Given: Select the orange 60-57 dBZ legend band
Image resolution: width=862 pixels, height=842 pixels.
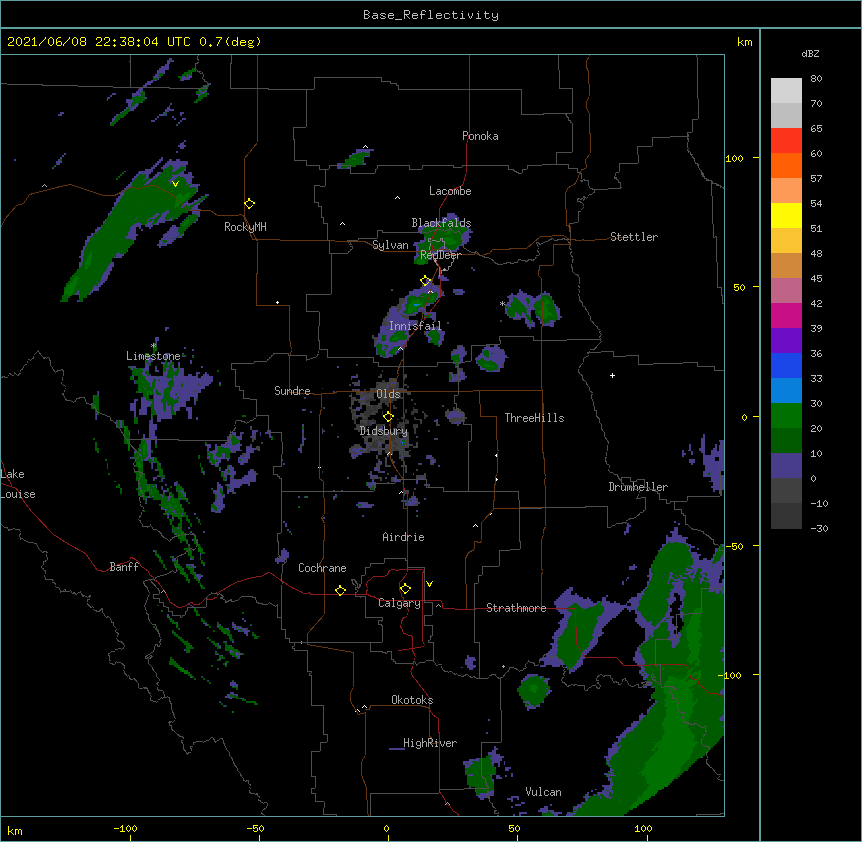Looking at the screenshot, I should coord(786,165).
